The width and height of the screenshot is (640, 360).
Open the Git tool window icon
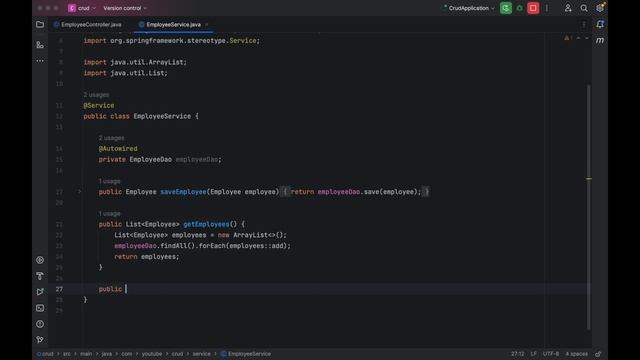coord(40,340)
